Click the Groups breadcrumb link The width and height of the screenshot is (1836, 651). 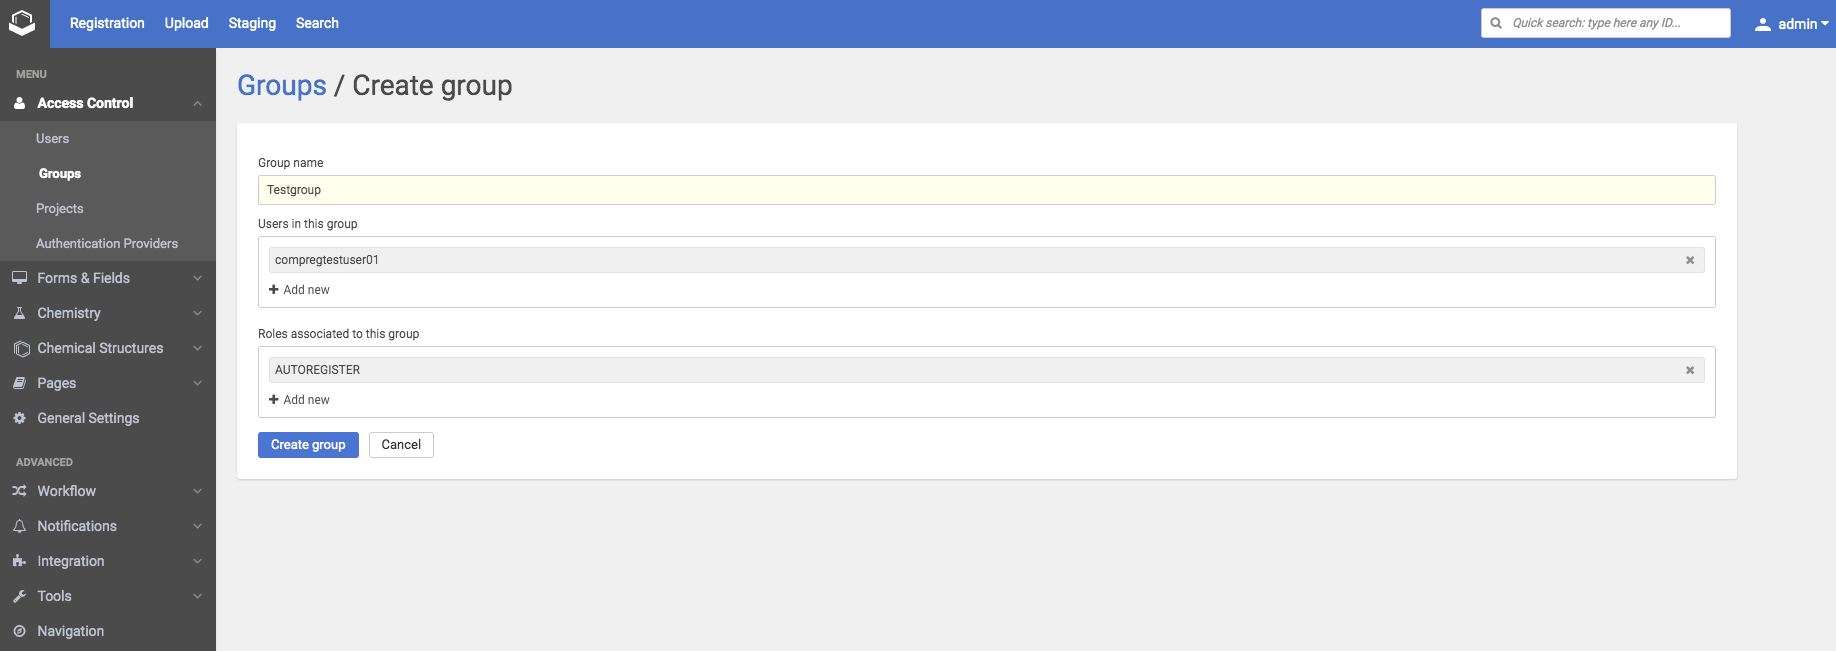tap(282, 86)
